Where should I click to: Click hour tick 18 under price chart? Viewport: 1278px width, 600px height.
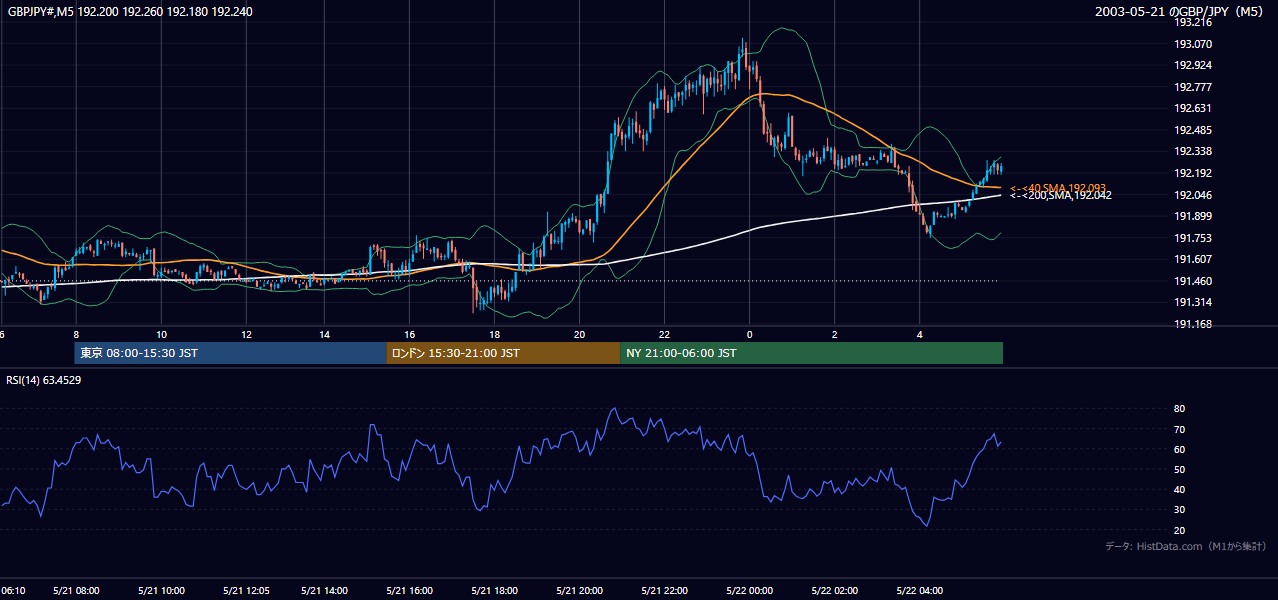click(494, 334)
